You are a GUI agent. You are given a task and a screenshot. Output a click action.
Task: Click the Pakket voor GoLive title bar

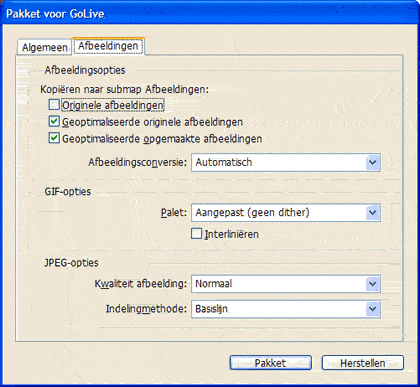pos(210,14)
